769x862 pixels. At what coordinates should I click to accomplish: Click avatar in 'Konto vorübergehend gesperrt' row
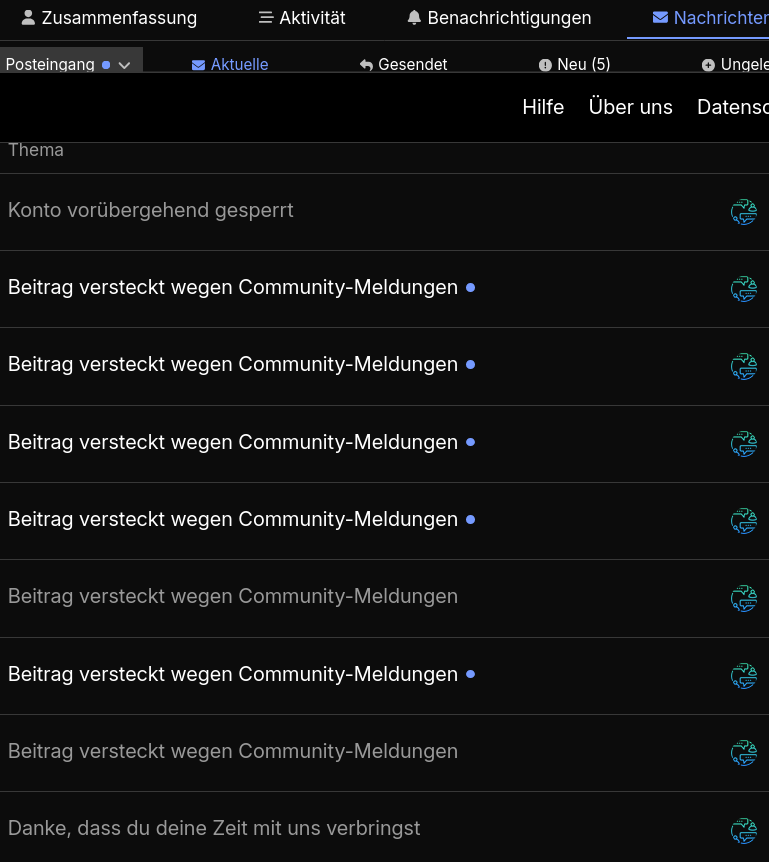pos(743,212)
